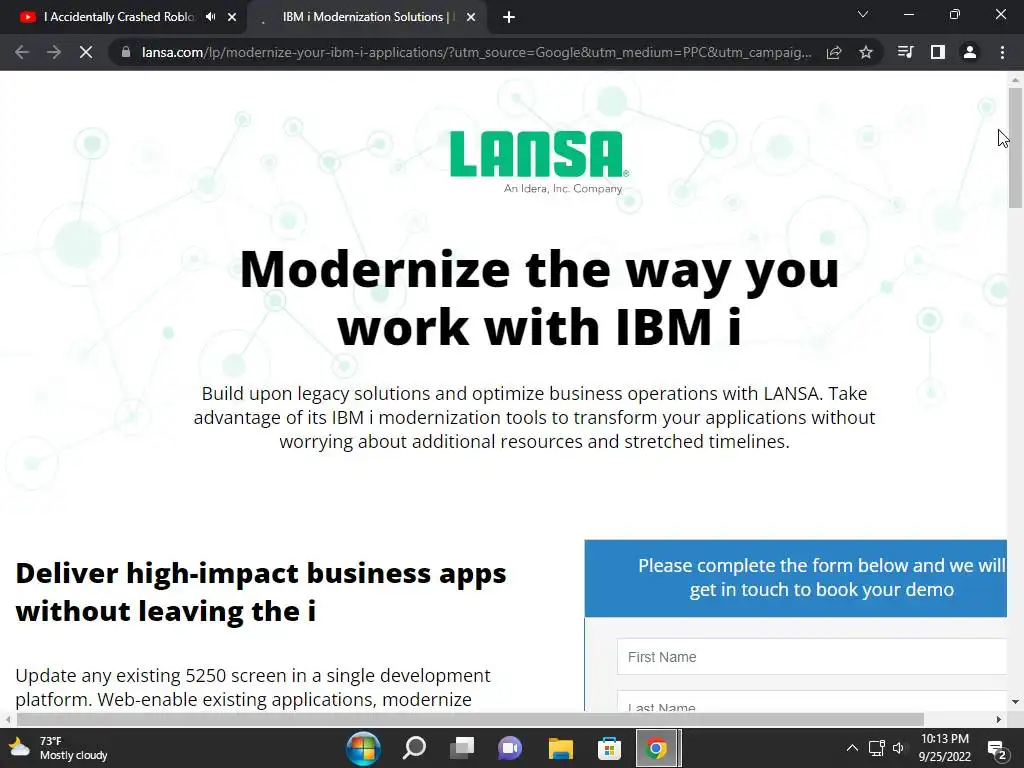Click the scroll left arrow
Viewport: 1024px width, 768px height.
pos(7,719)
